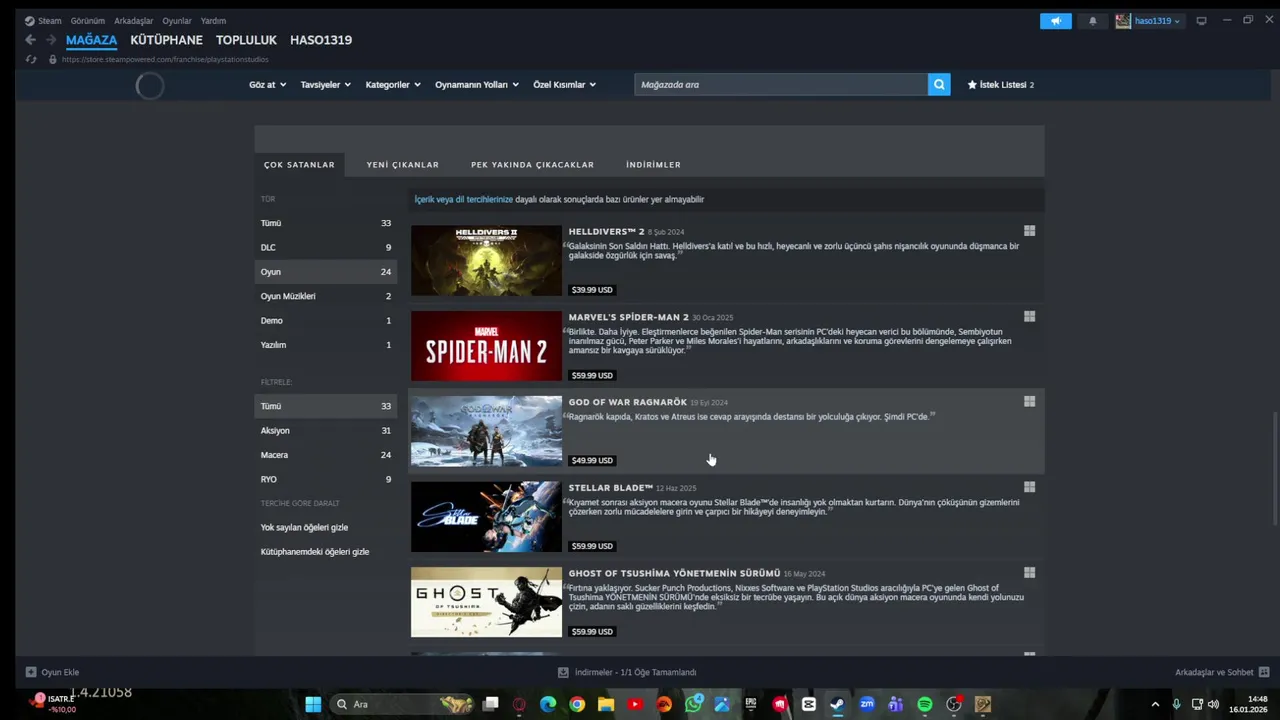Click the Steam taskbar icon
Screen dimensions: 1280x720
837,704
